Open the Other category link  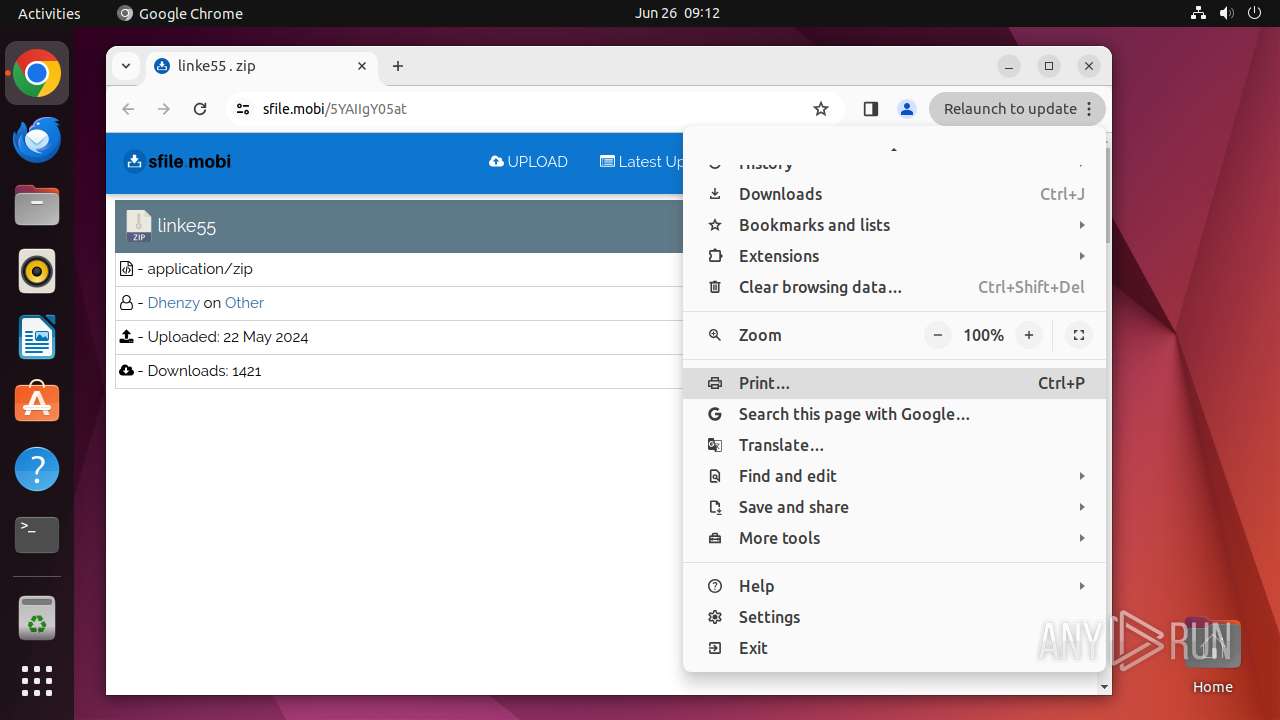(x=244, y=303)
